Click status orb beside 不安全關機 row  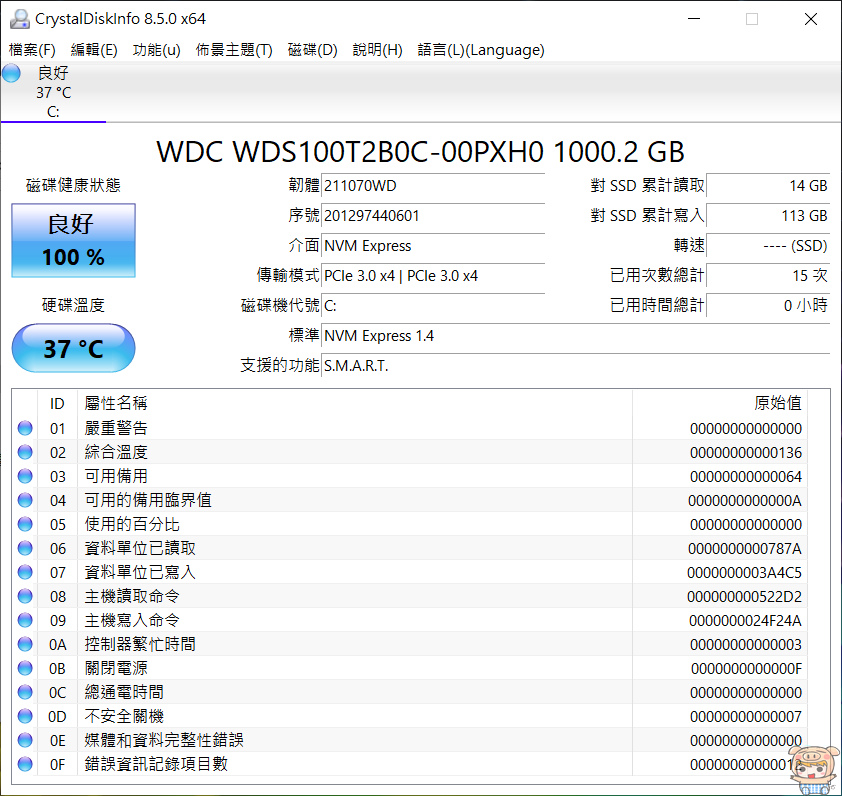pos(25,716)
